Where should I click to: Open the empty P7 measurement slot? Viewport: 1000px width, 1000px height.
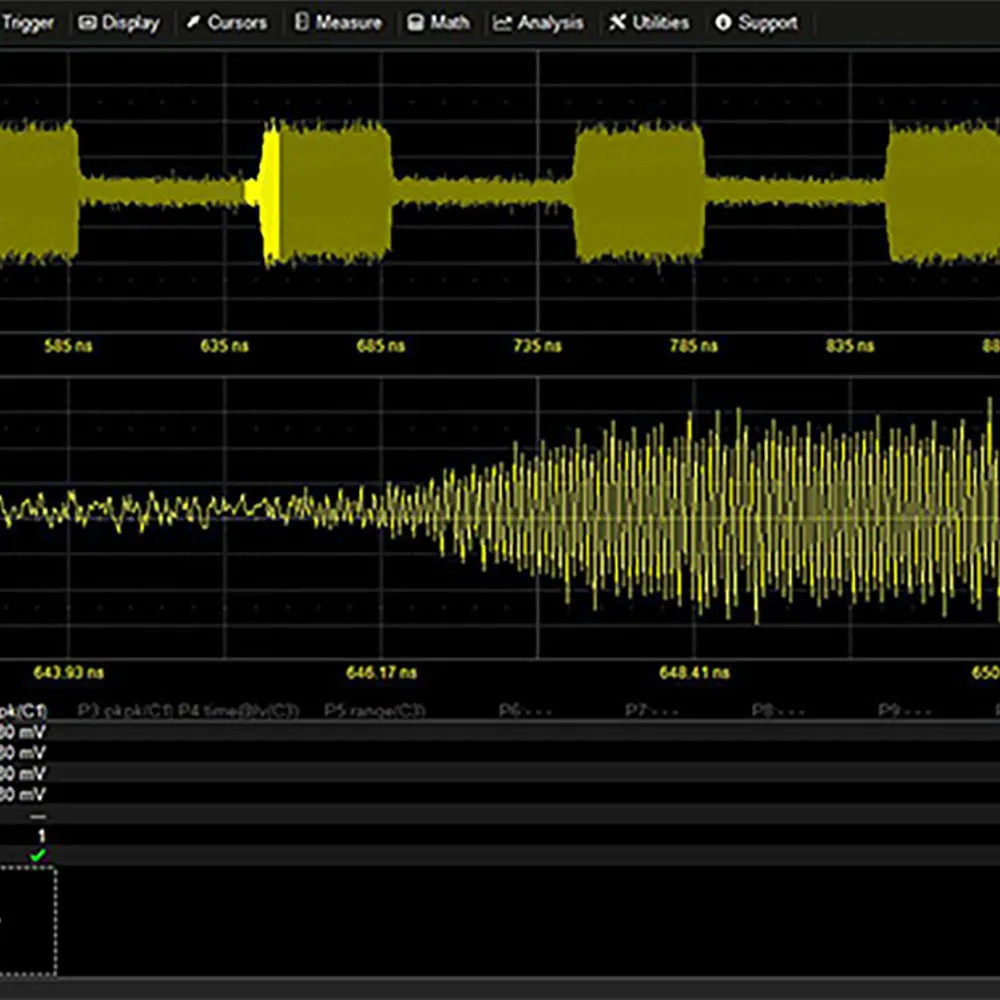[x=651, y=710]
